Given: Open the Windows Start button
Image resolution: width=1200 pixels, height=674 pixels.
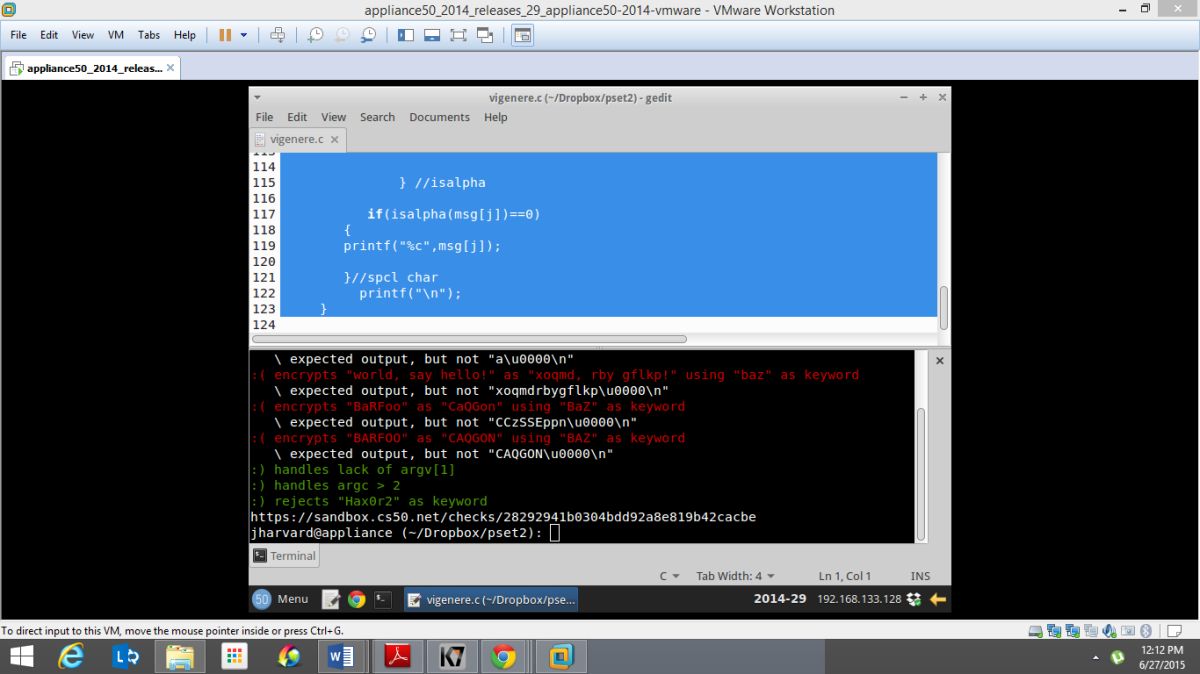Looking at the screenshot, I should click(19, 657).
